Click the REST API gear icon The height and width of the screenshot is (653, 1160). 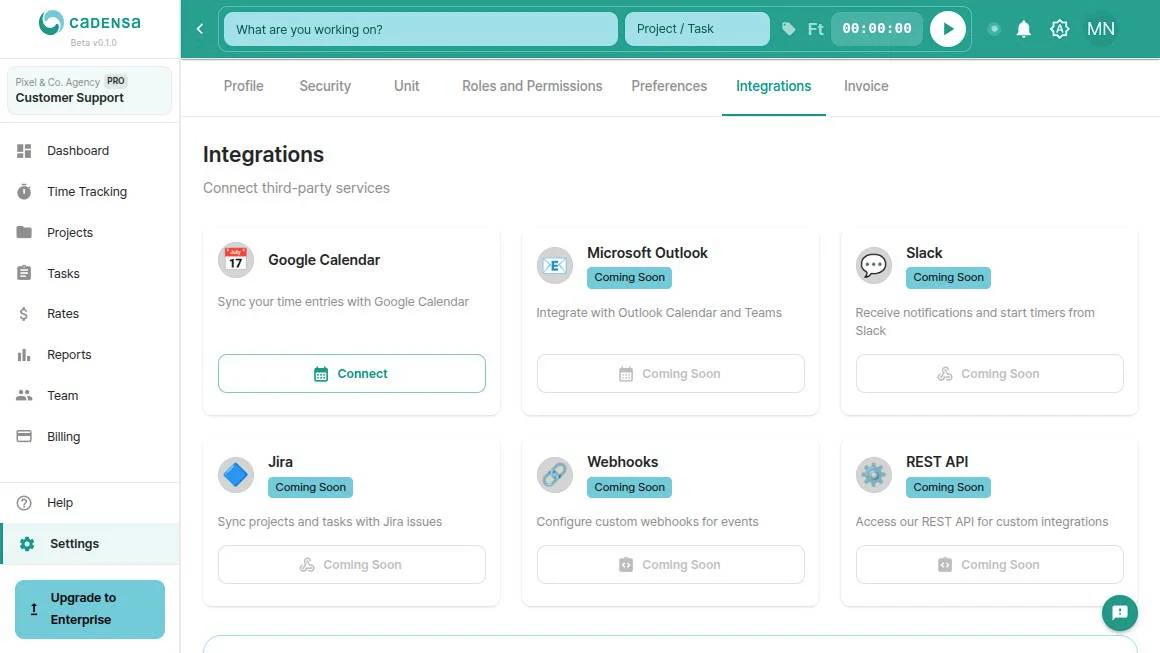click(x=874, y=475)
